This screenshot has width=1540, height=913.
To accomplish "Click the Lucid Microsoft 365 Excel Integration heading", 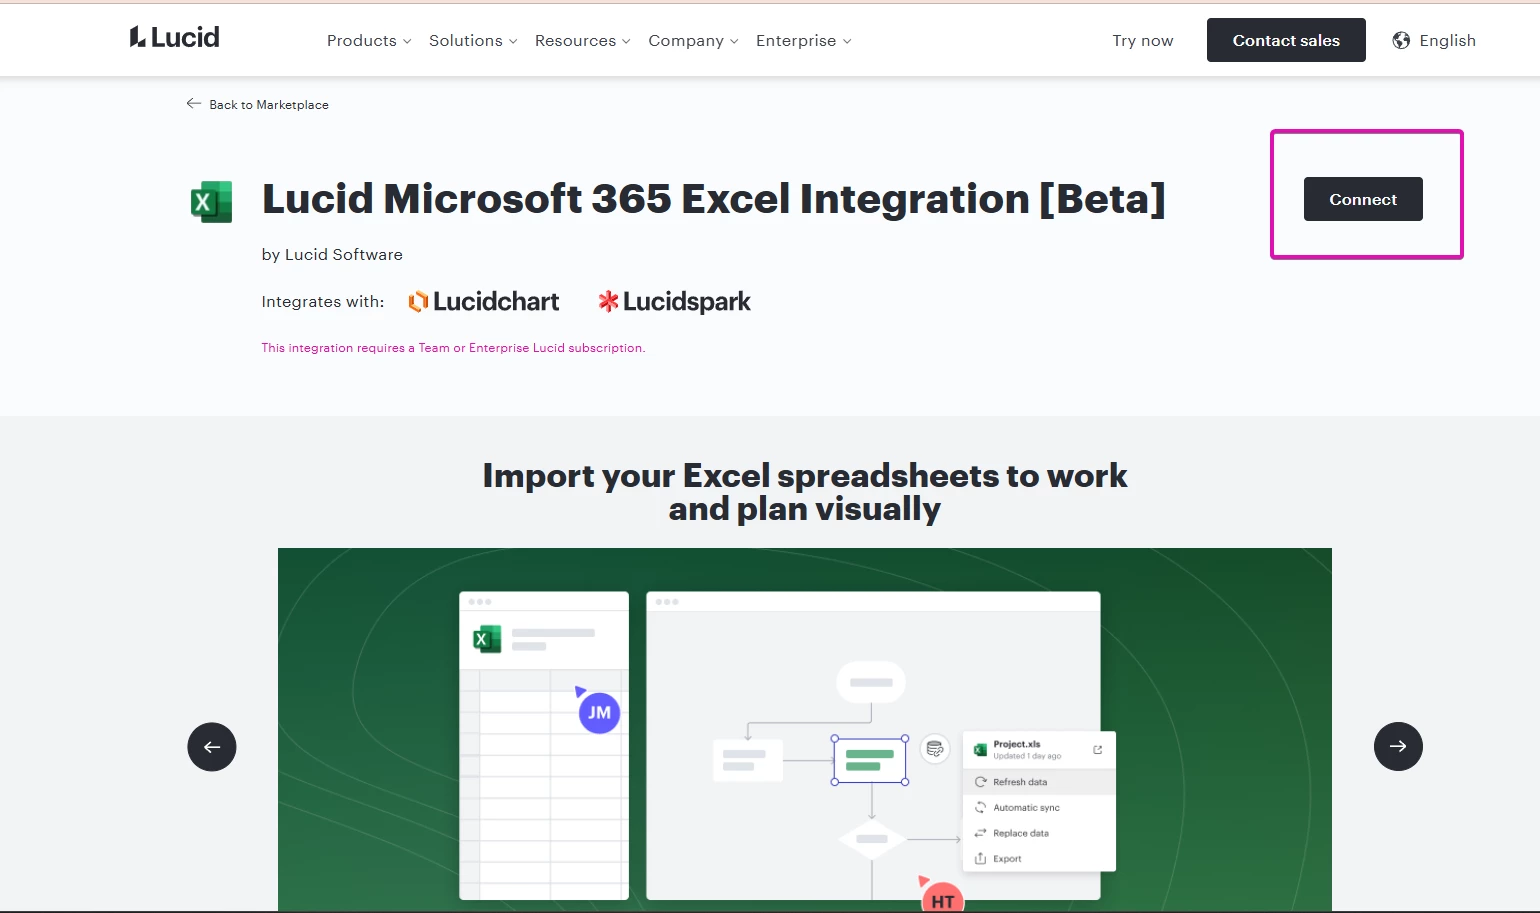I will (x=714, y=199).
